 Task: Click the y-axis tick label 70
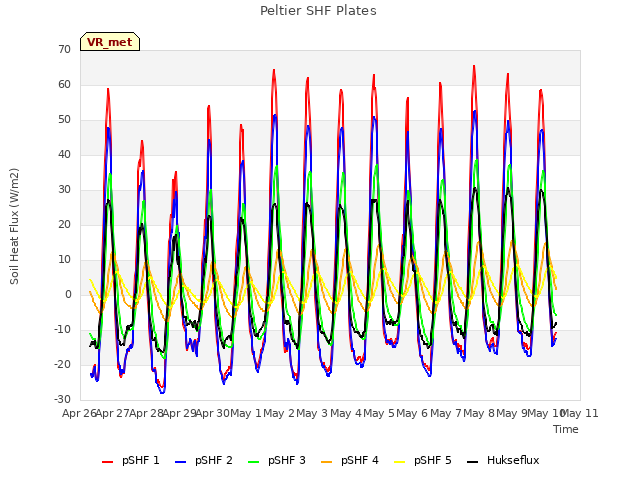pos(64,49)
